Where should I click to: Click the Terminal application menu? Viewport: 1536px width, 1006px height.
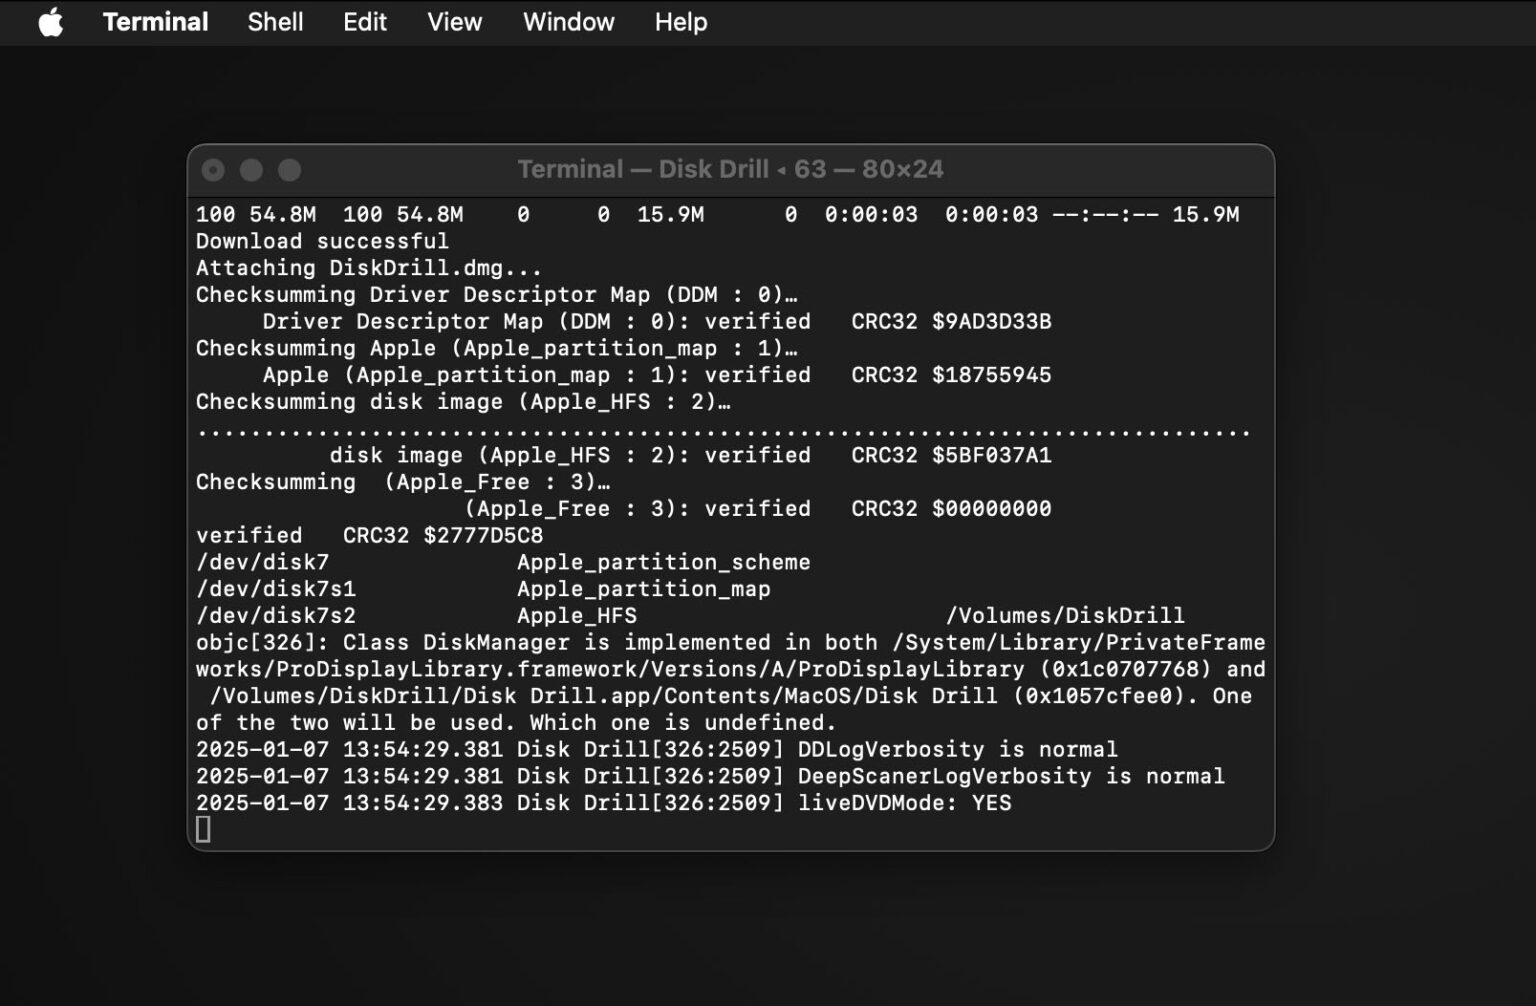click(155, 22)
